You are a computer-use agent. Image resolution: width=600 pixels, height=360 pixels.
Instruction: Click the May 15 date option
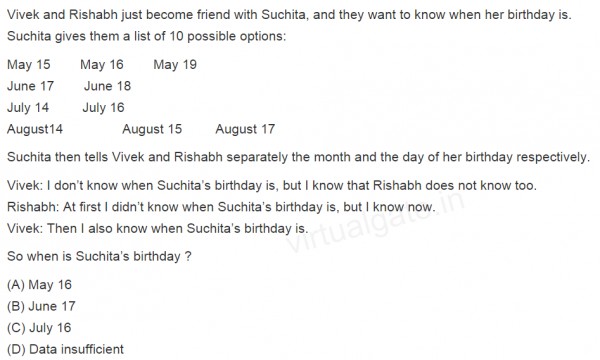pyautogui.click(x=29, y=64)
